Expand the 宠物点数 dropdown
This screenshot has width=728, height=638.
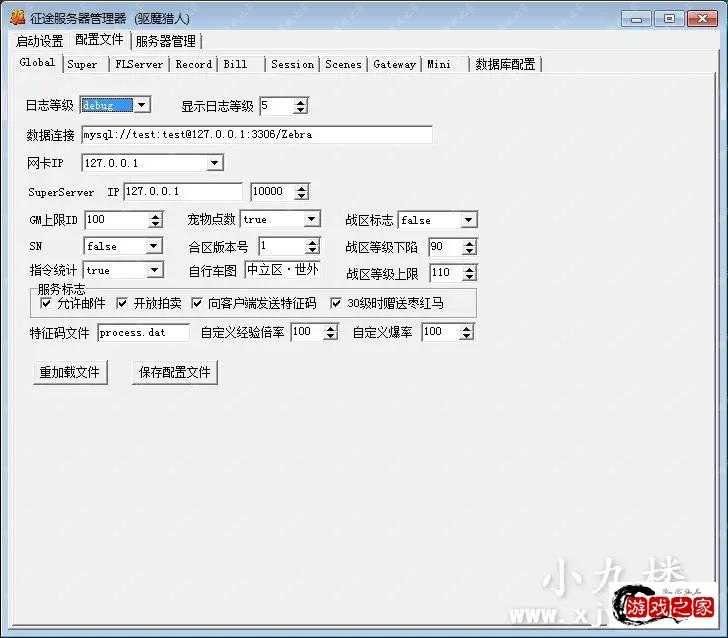click(312, 219)
